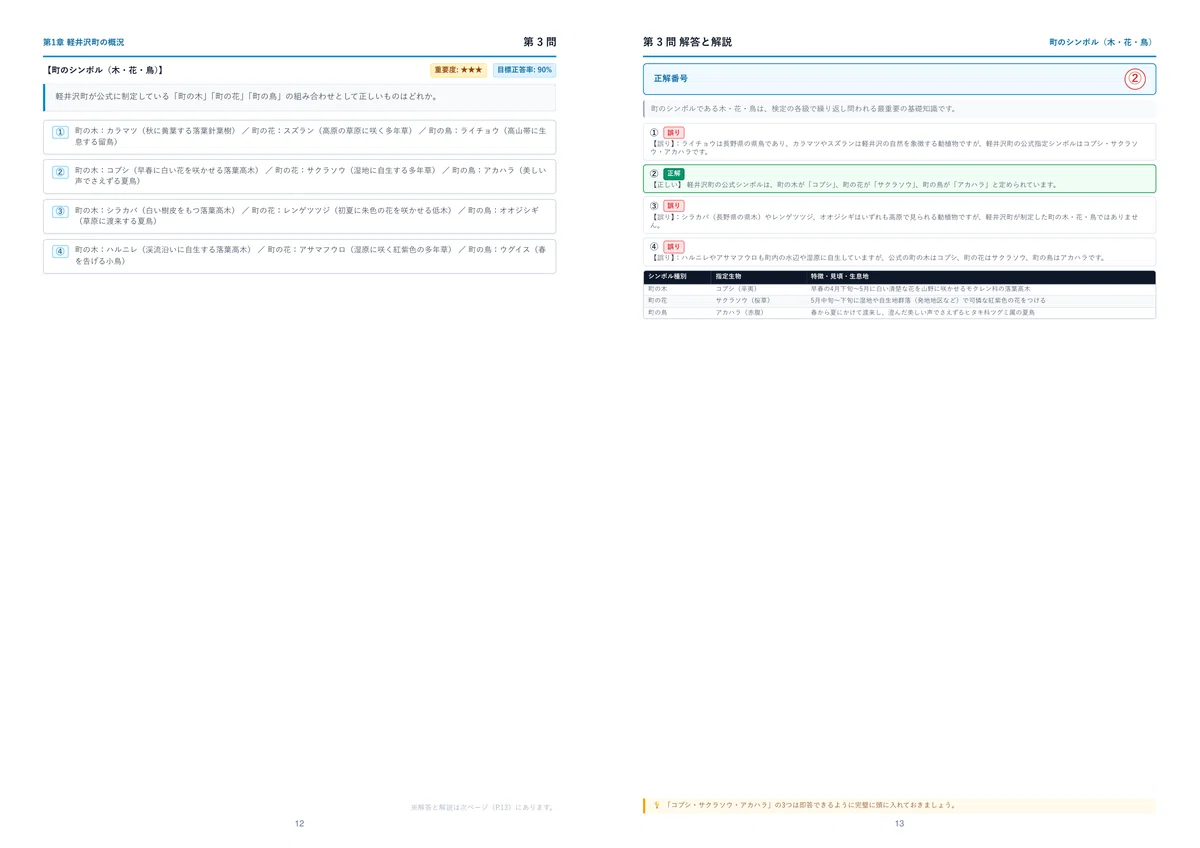1200x848 pixels.
Task: Click intro sentence starting 町のシンボルである木・花・鳥は
Action: coord(802,108)
